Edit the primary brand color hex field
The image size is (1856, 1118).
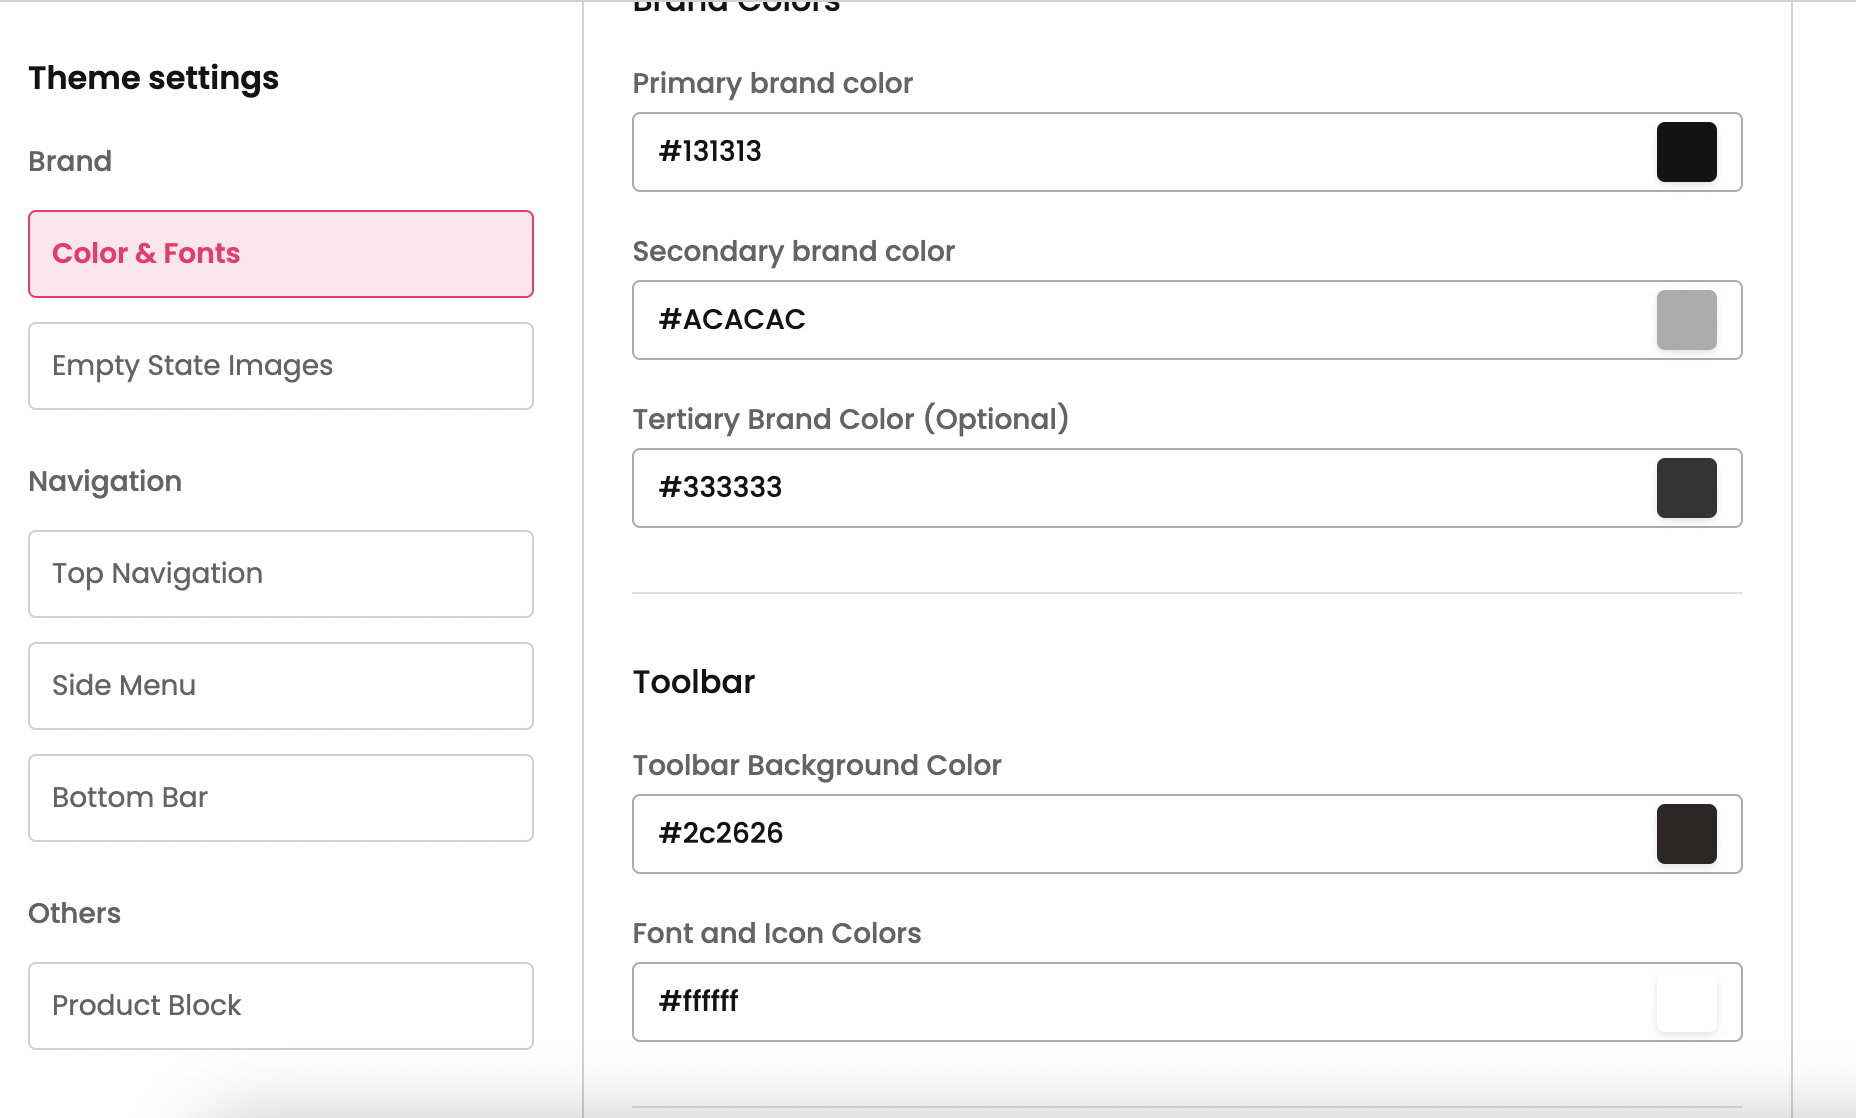click(1140, 152)
